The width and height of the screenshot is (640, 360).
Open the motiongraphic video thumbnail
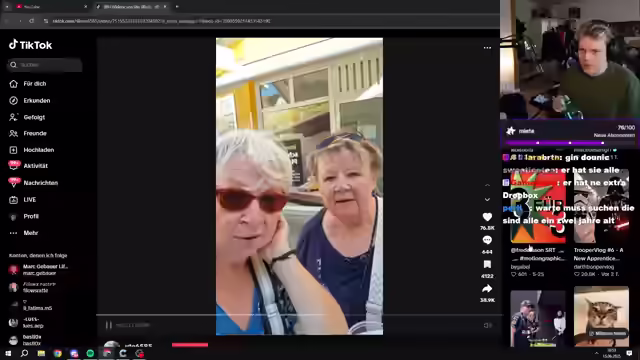click(538, 207)
